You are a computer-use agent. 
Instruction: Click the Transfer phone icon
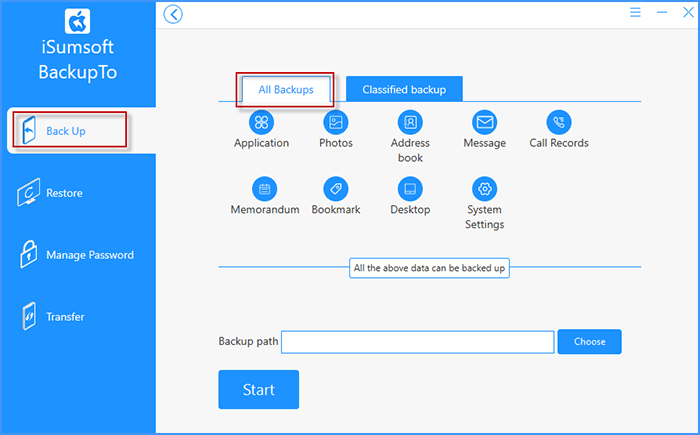click(x=29, y=316)
